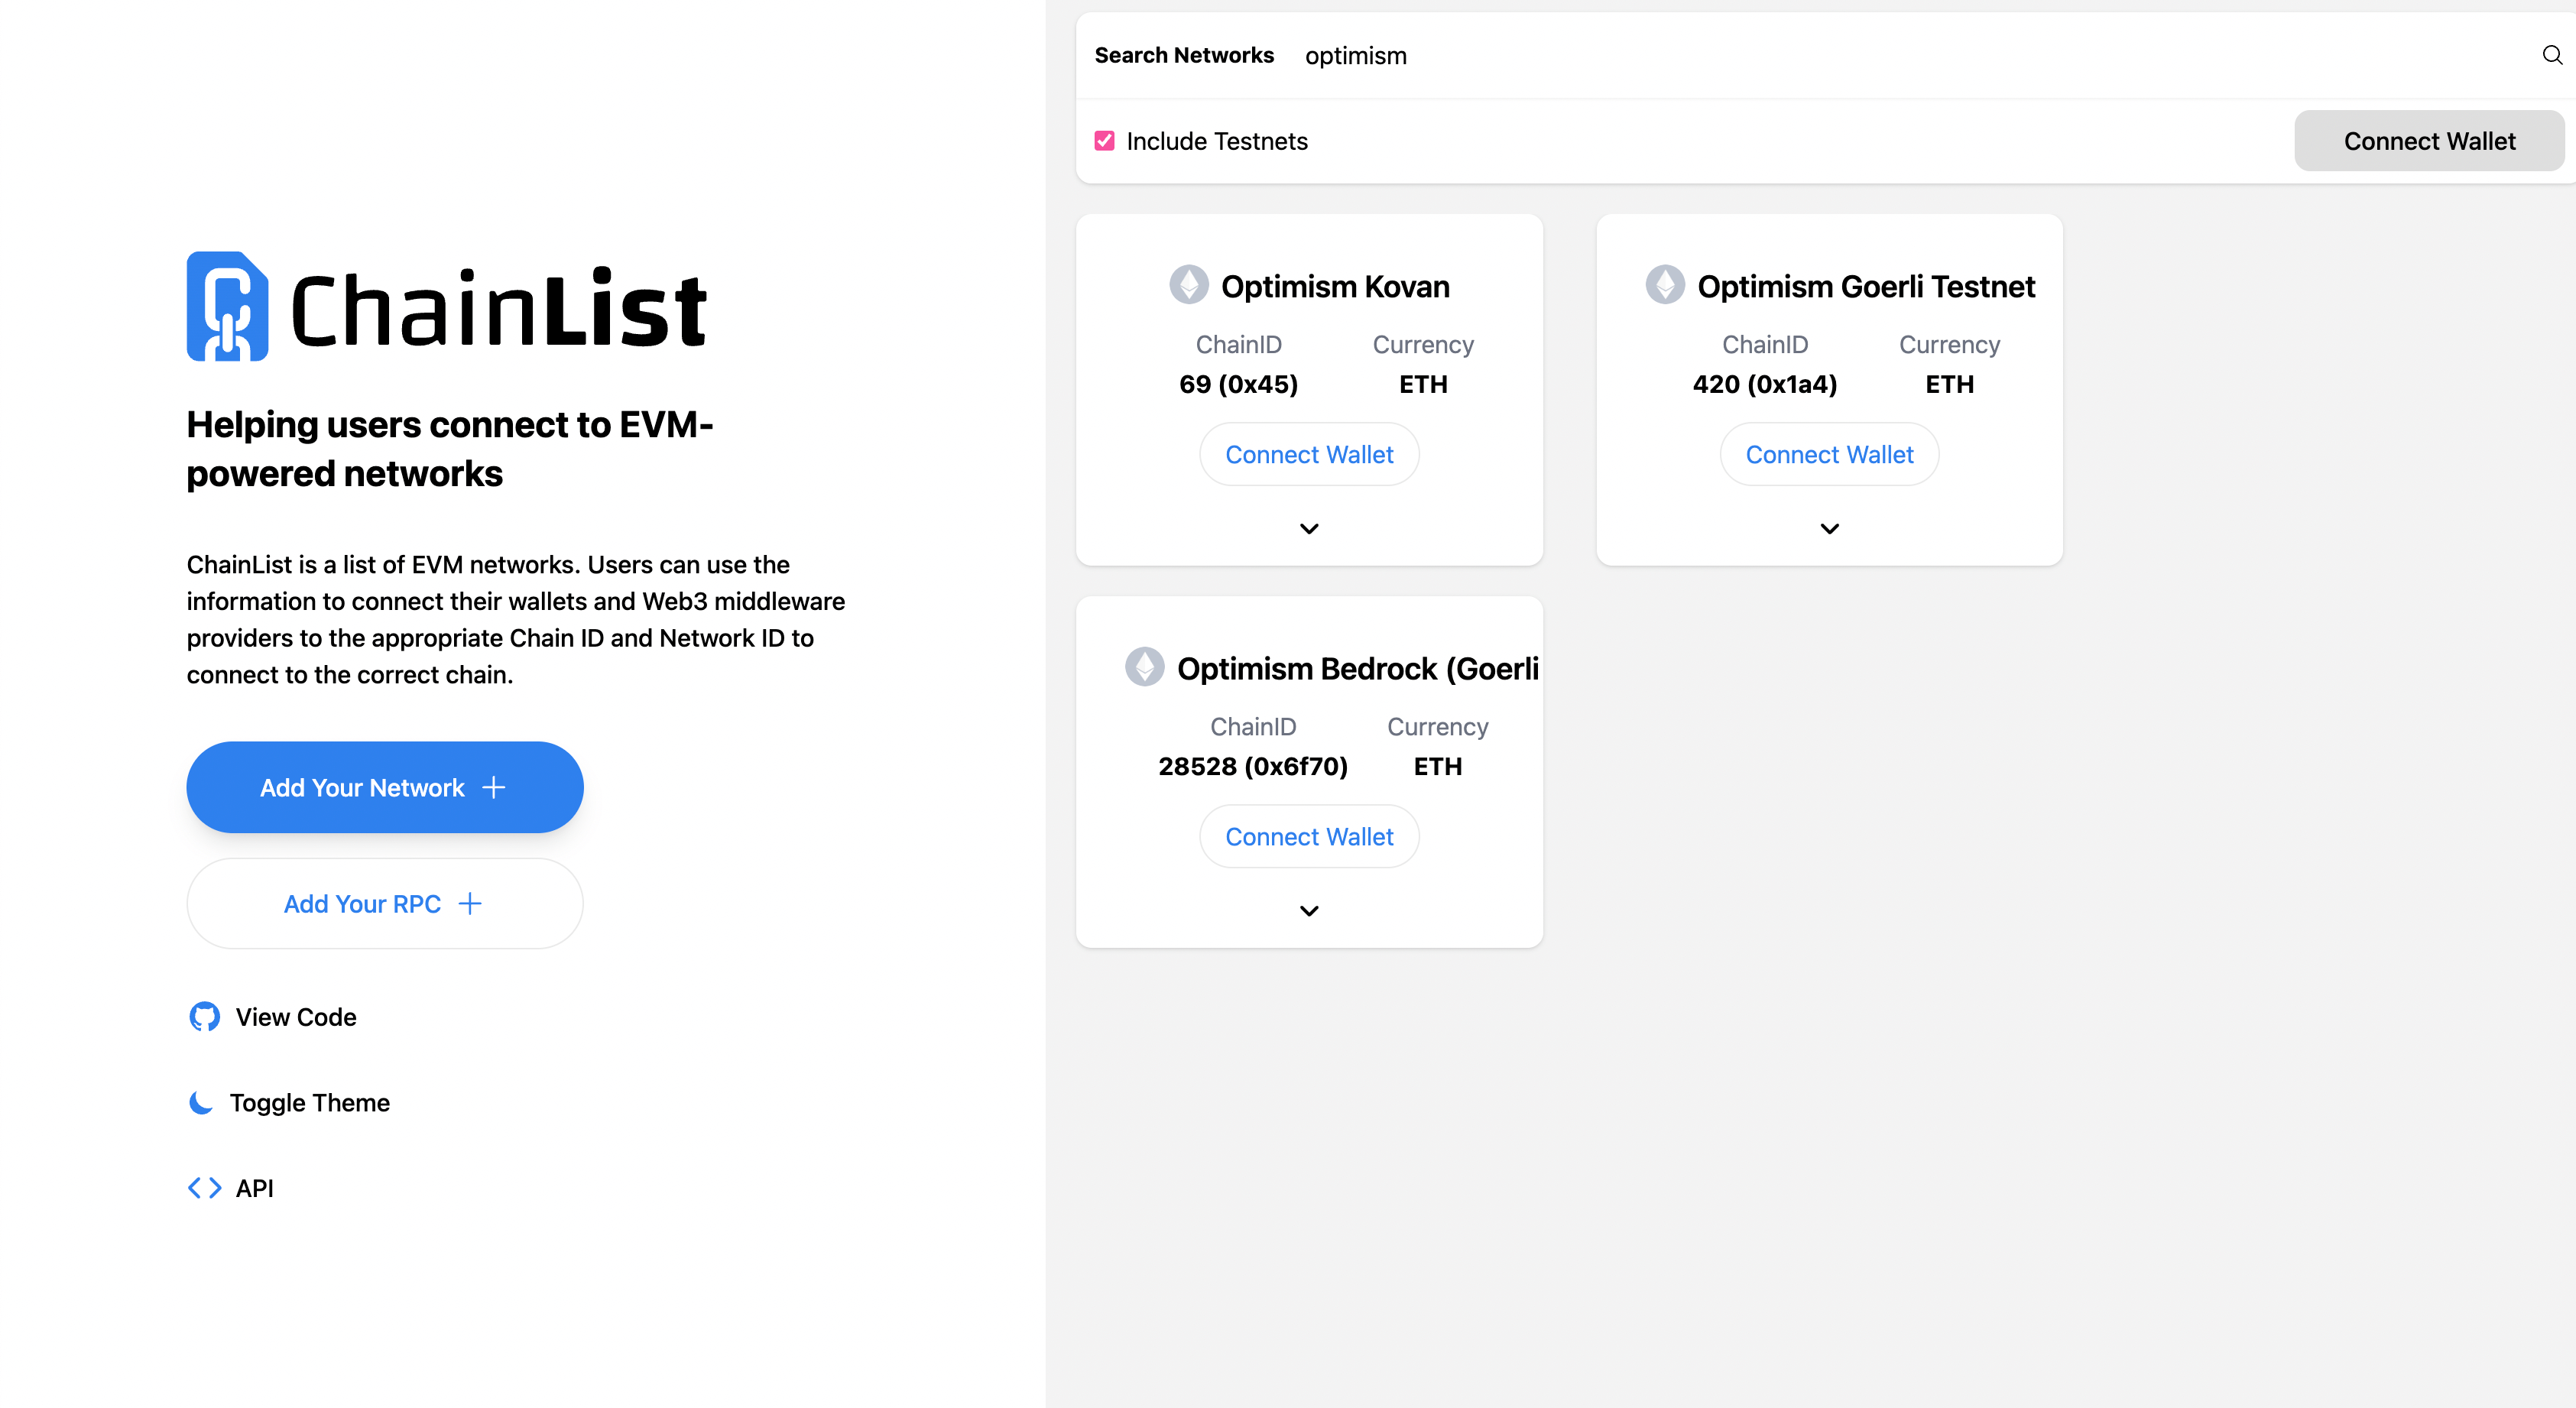Expand the Optimism Bedrock card details
The width and height of the screenshot is (2576, 1408).
[1309, 910]
